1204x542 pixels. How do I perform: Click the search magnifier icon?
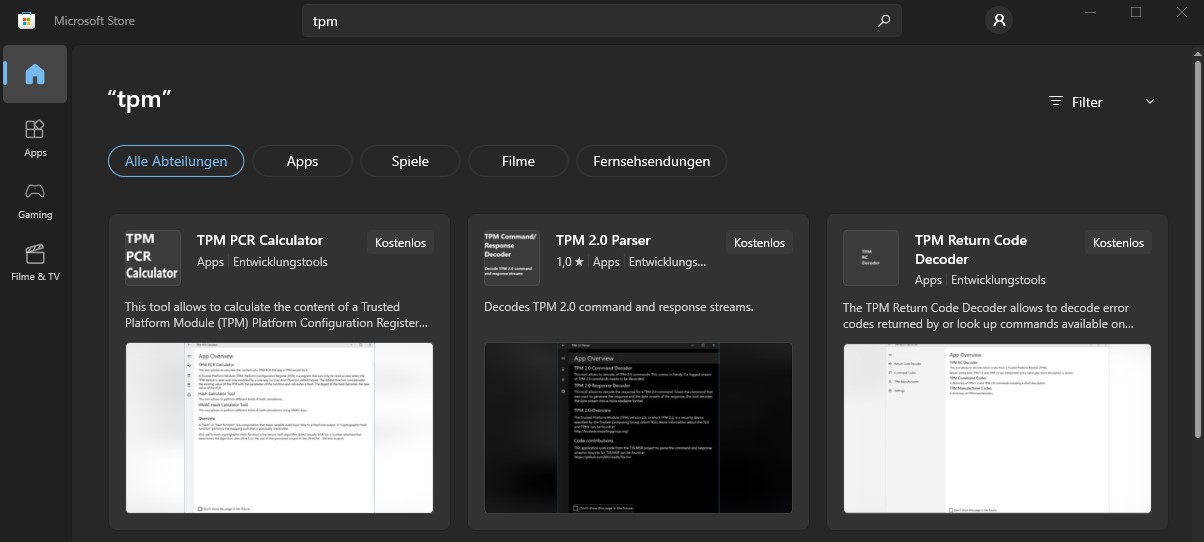883,21
